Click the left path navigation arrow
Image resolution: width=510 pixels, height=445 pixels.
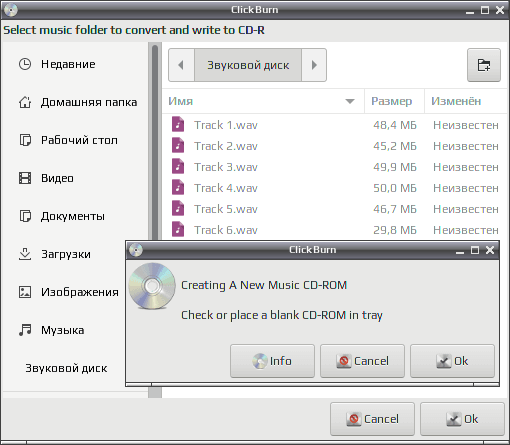181,65
